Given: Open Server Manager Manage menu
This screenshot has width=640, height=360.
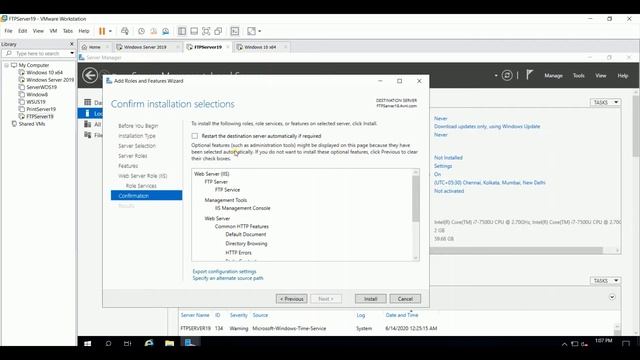Looking at the screenshot, I should pos(553,76).
